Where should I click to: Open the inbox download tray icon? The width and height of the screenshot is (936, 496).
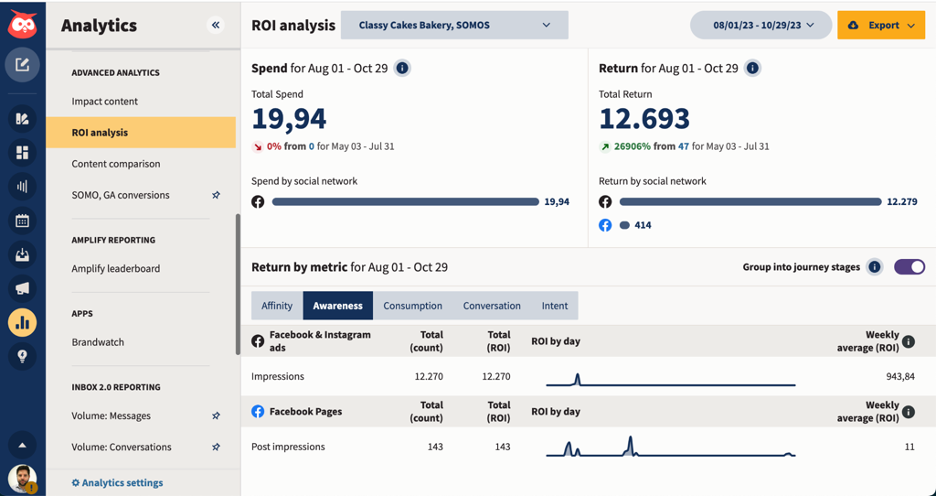click(22, 255)
